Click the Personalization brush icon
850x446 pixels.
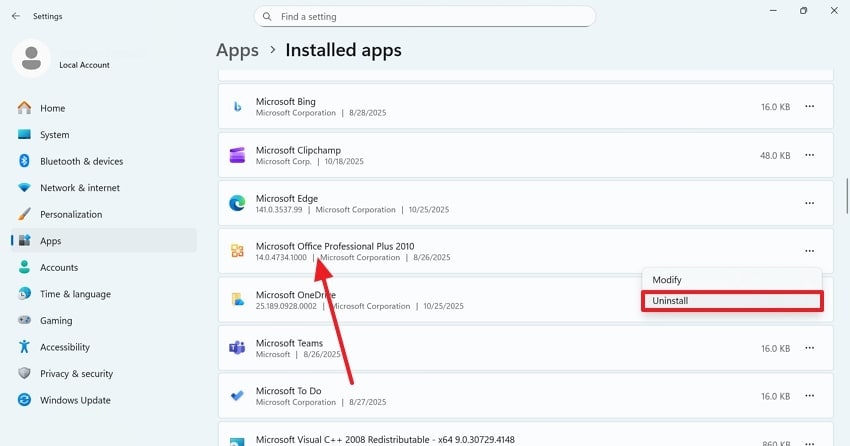click(24, 214)
